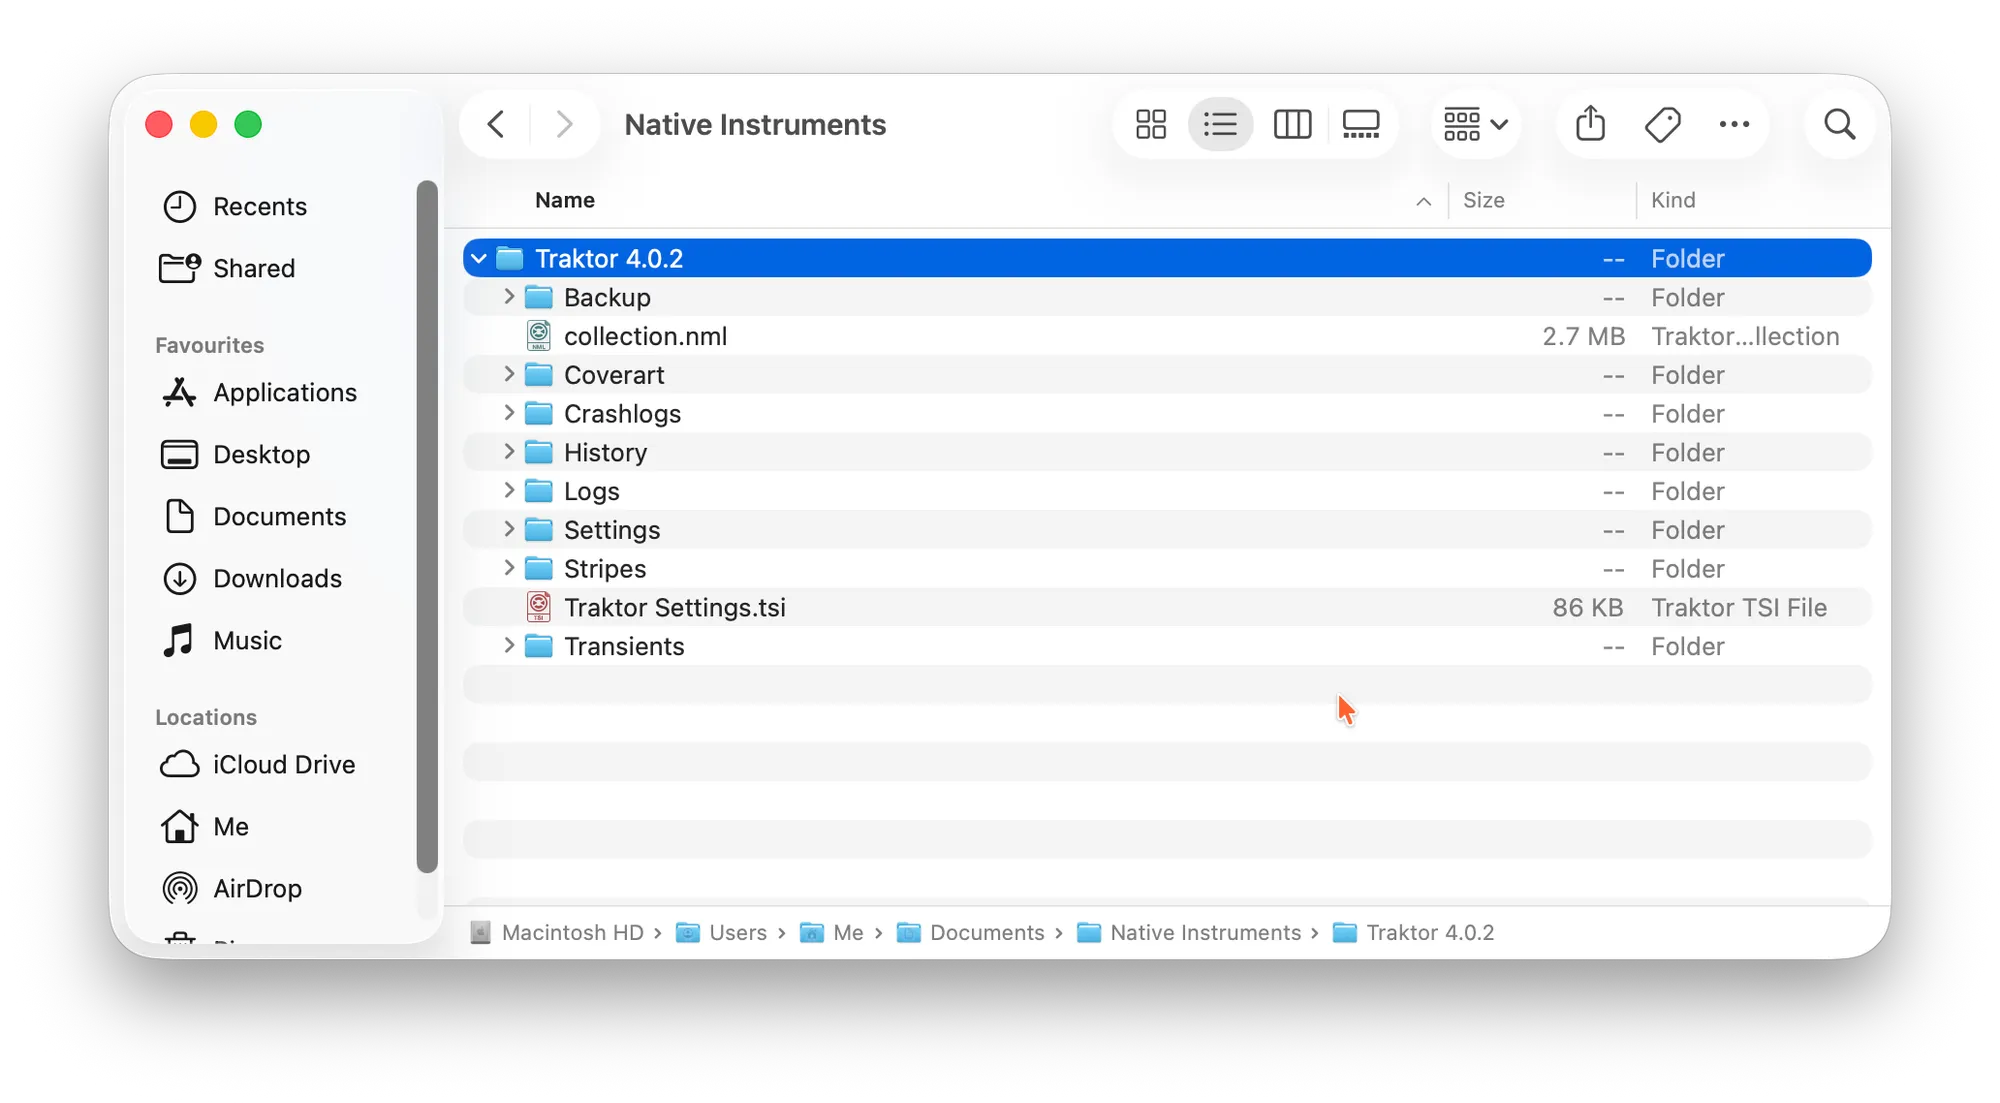Open Applications in the sidebar
Image resolution: width=2000 pixels, height=1103 pixels.
tap(284, 393)
